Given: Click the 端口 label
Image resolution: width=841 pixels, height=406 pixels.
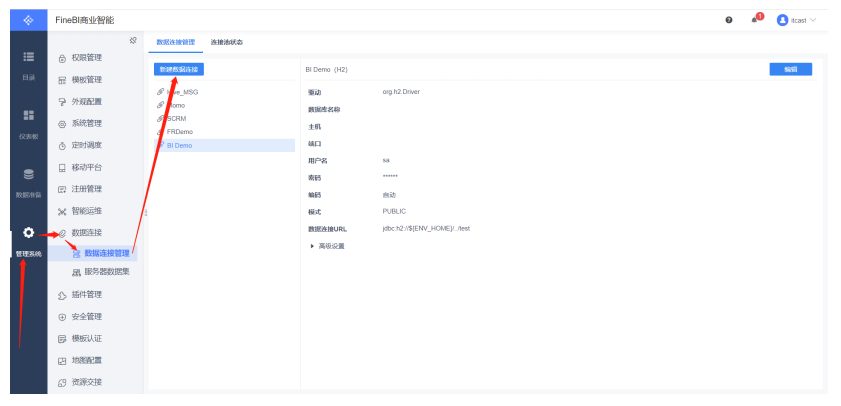Looking at the screenshot, I should pos(314,144).
